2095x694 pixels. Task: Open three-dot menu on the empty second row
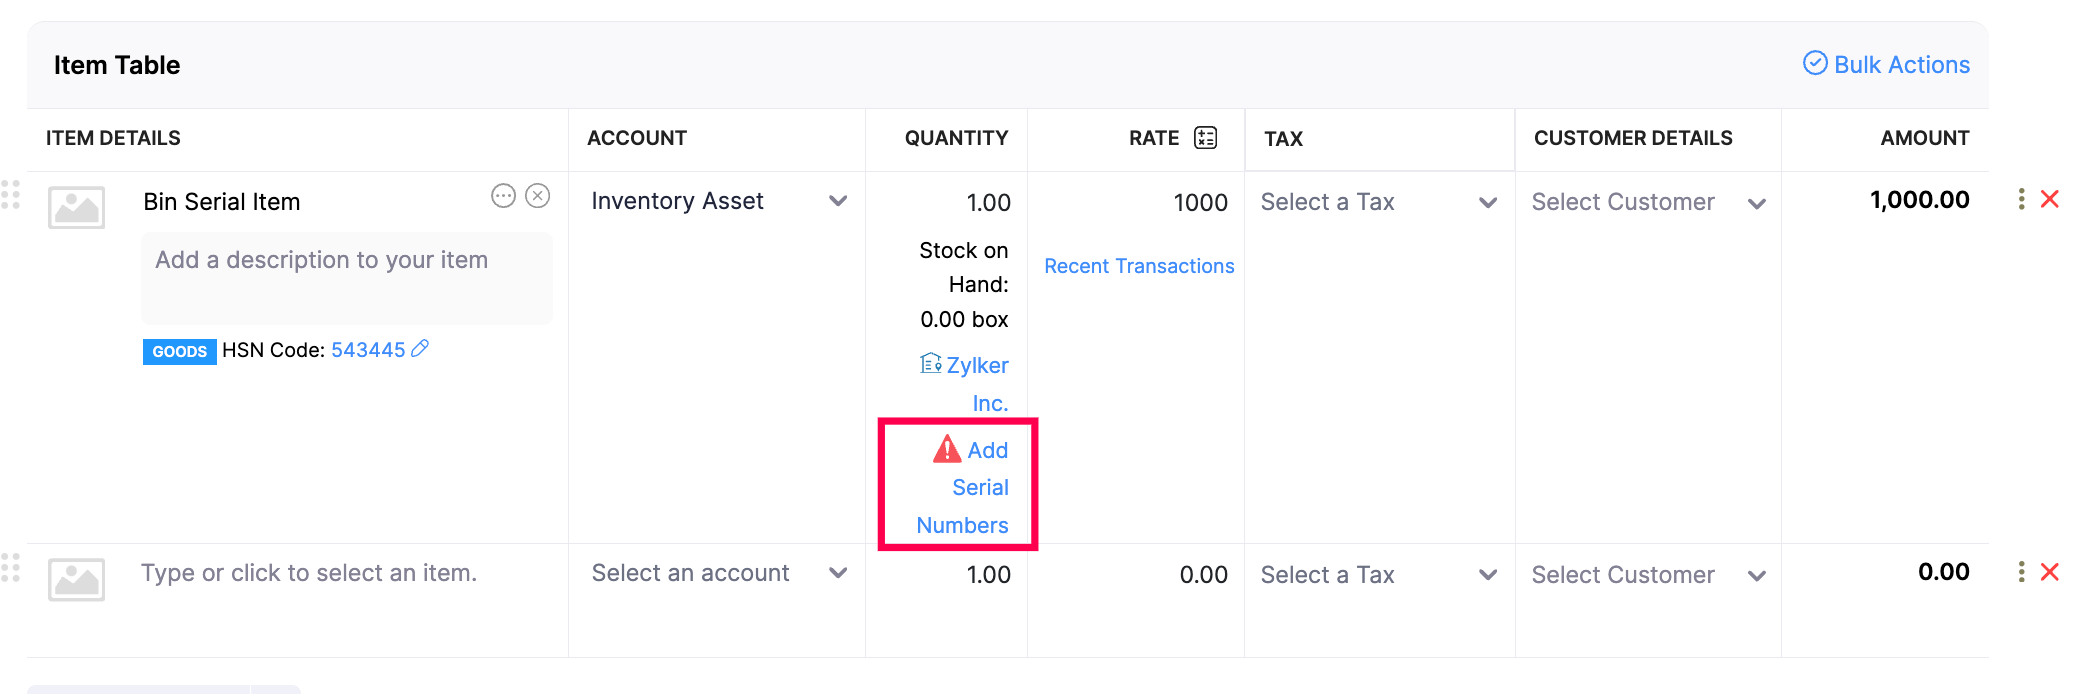tap(2022, 572)
